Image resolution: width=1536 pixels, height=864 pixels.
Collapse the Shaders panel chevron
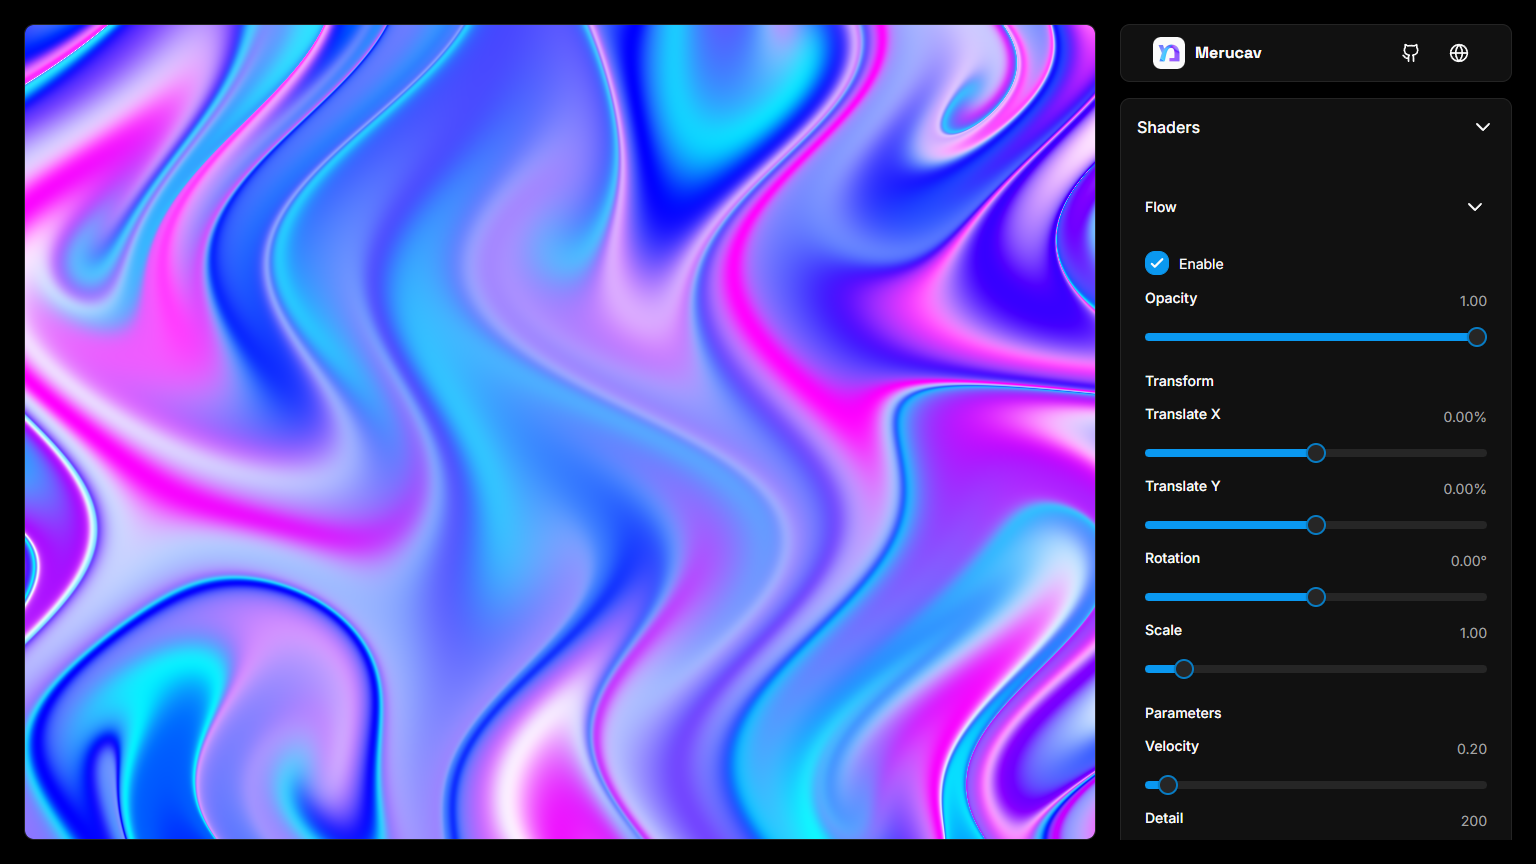(1482, 127)
